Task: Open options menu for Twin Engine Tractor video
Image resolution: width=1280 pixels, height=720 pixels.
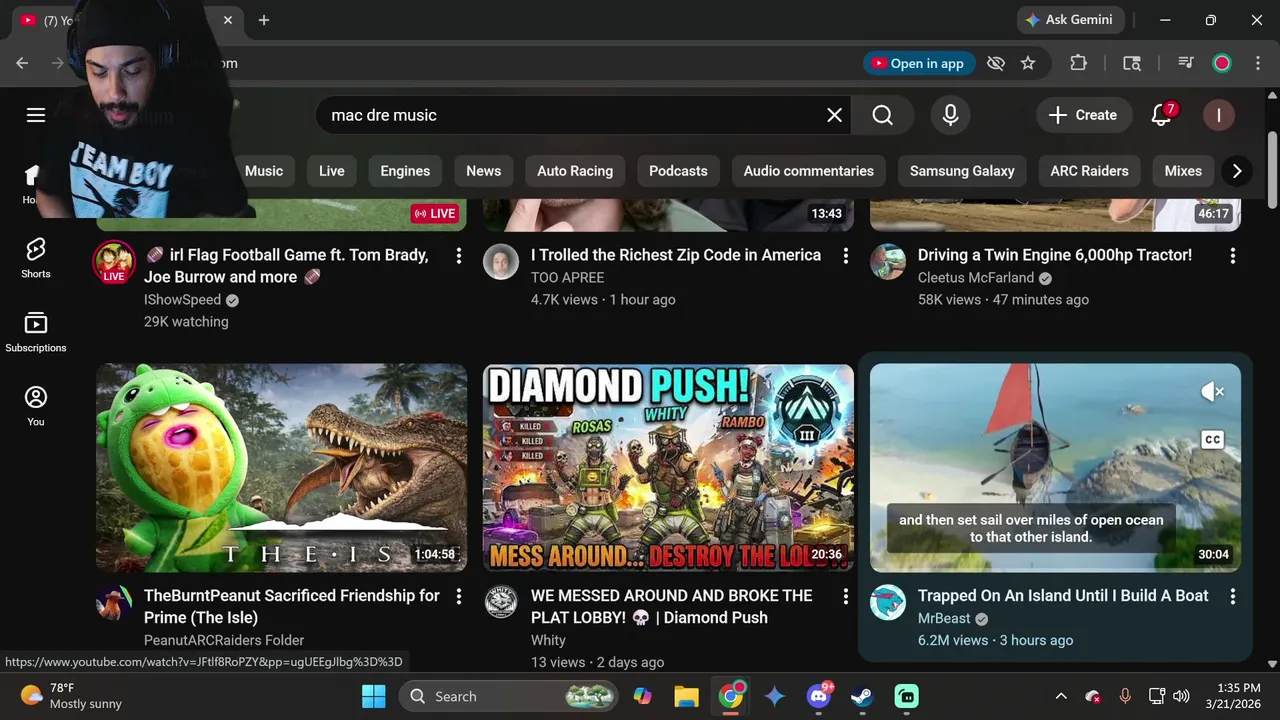Action: pyautogui.click(x=1232, y=256)
